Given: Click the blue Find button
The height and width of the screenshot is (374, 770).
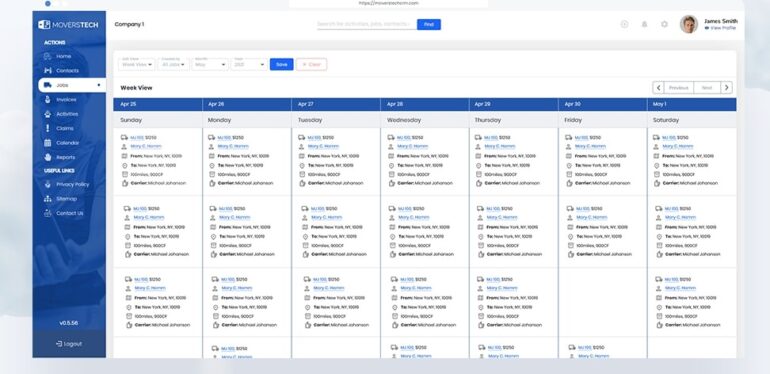Looking at the screenshot, I should point(429,25).
